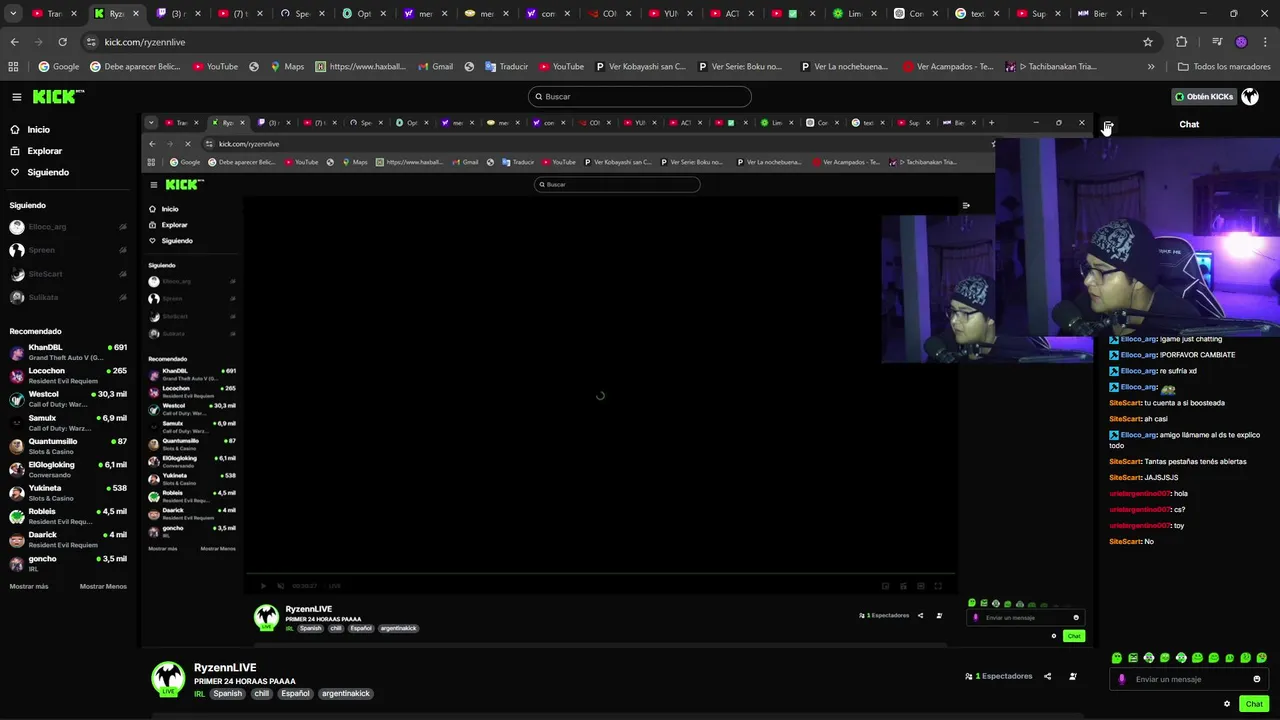Select the first emote in chat emote row
Image resolution: width=1280 pixels, height=720 pixels.
(x=1117, y=658)
